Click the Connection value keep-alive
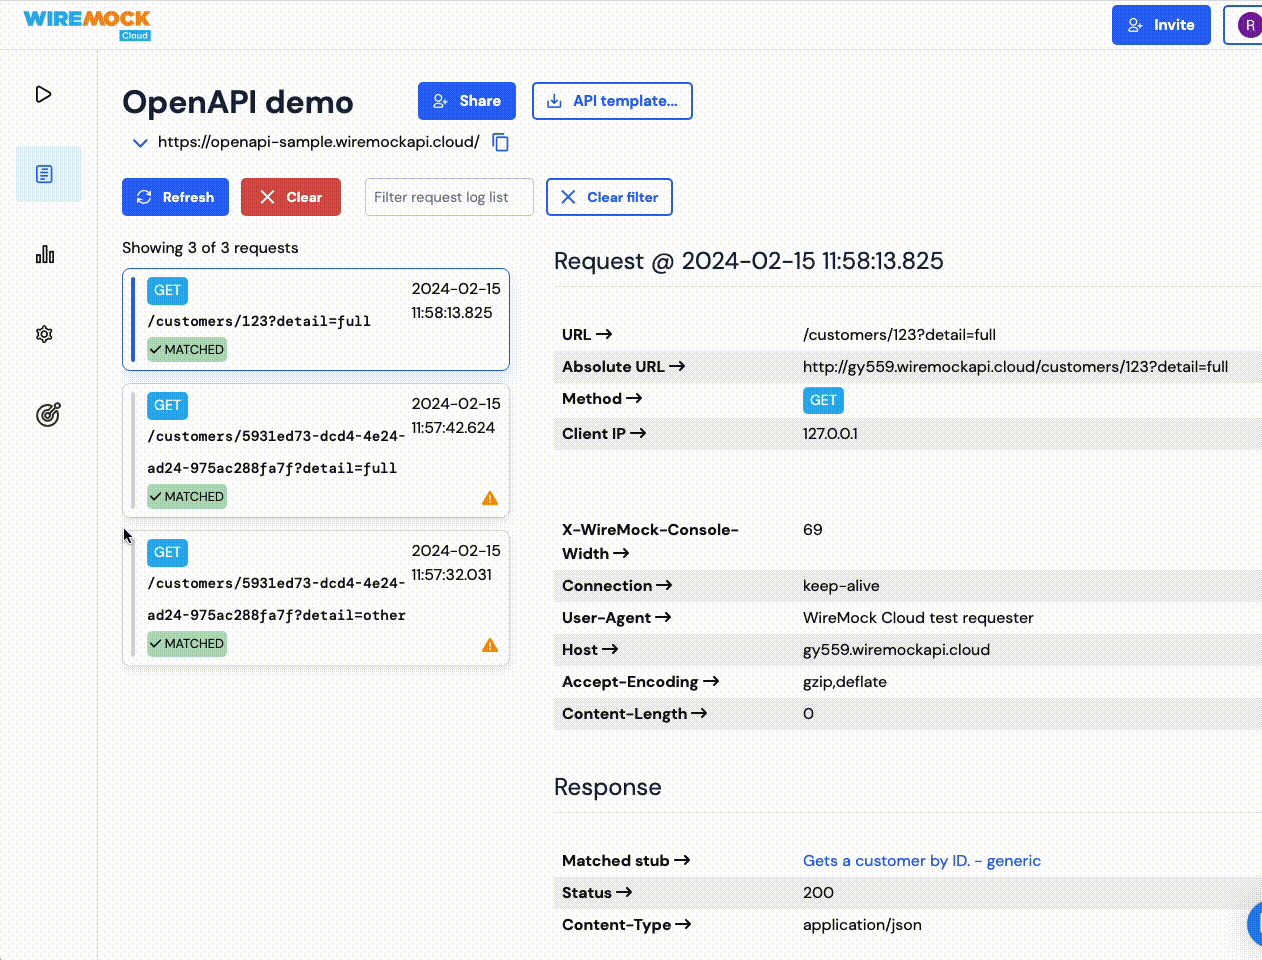The width and height of the screenshot is (1262, 960). (x=841, y=586)
